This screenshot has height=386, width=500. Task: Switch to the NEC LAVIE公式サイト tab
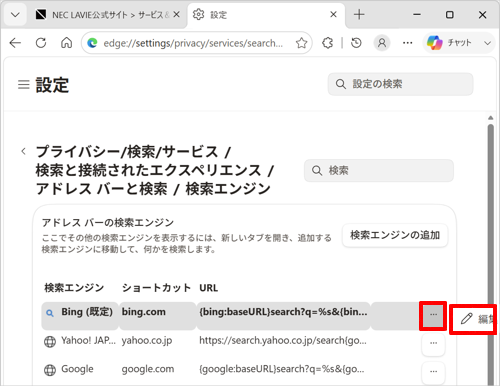108,15
